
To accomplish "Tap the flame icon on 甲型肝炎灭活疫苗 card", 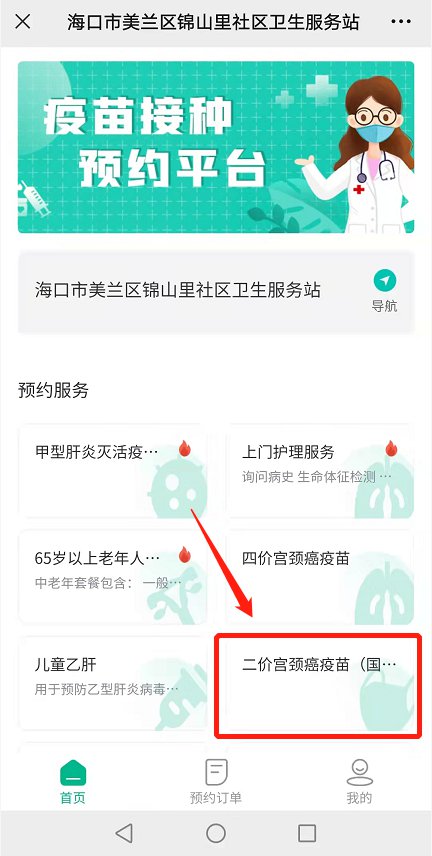I will coord(185,449).
